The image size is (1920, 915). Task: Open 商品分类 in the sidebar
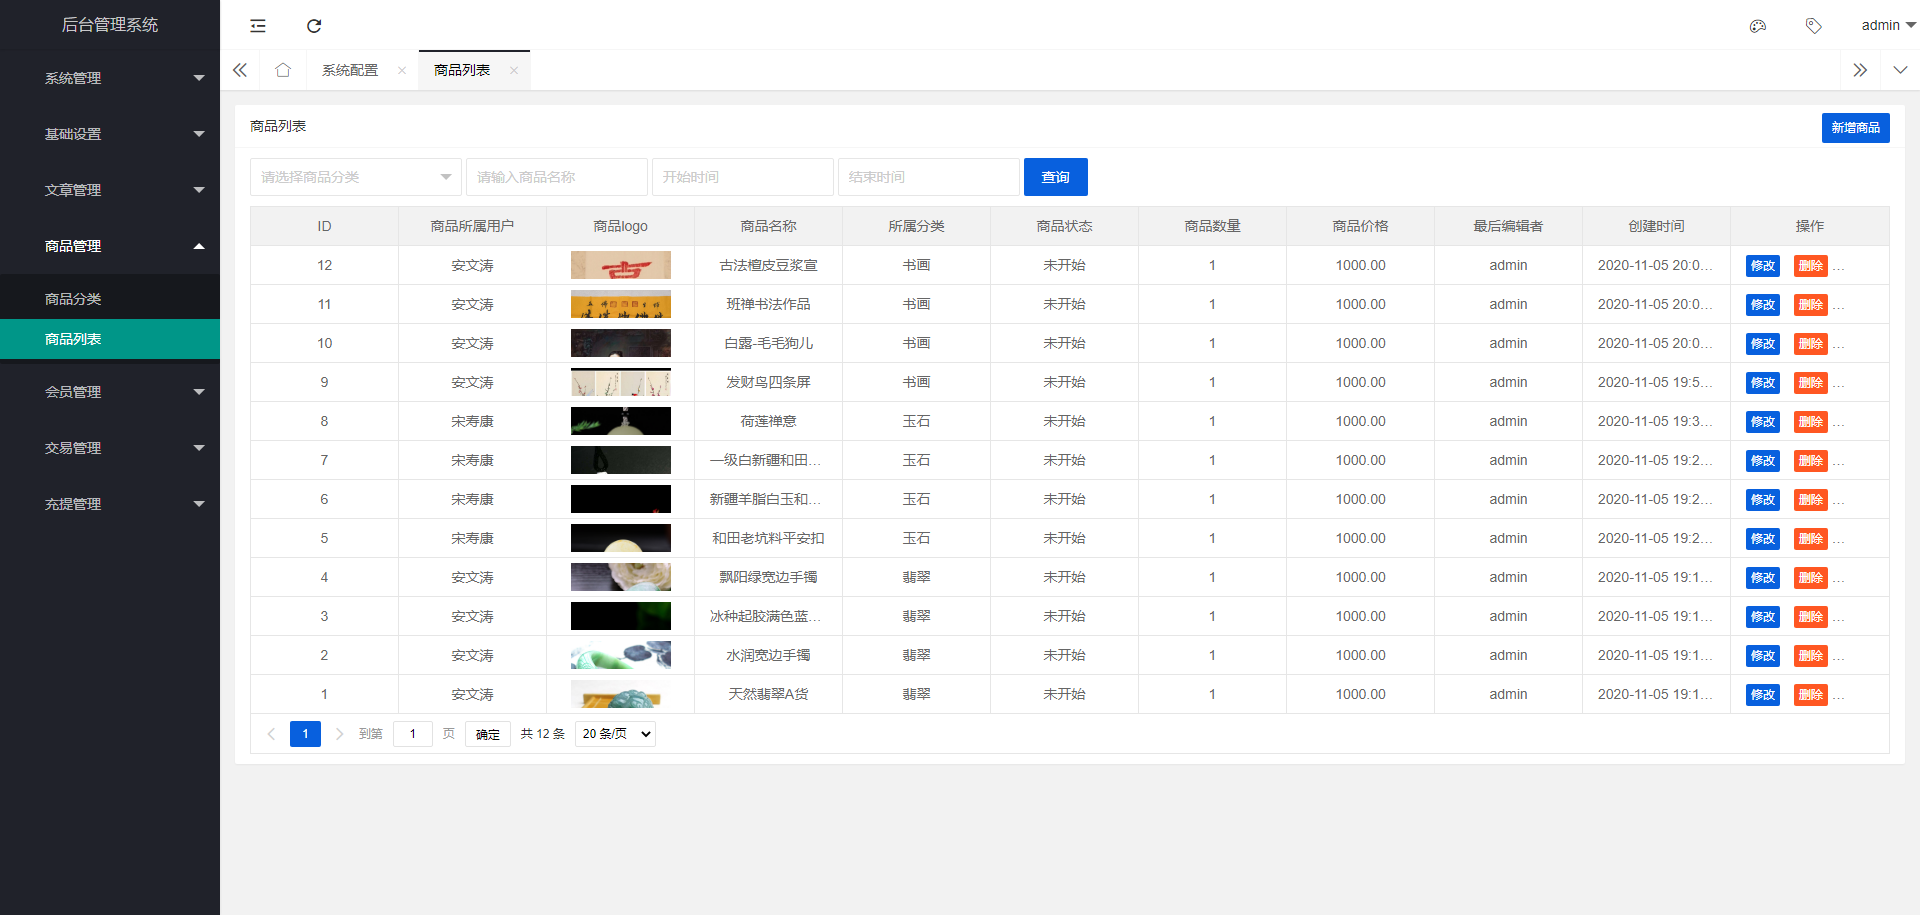coord(73,299)
